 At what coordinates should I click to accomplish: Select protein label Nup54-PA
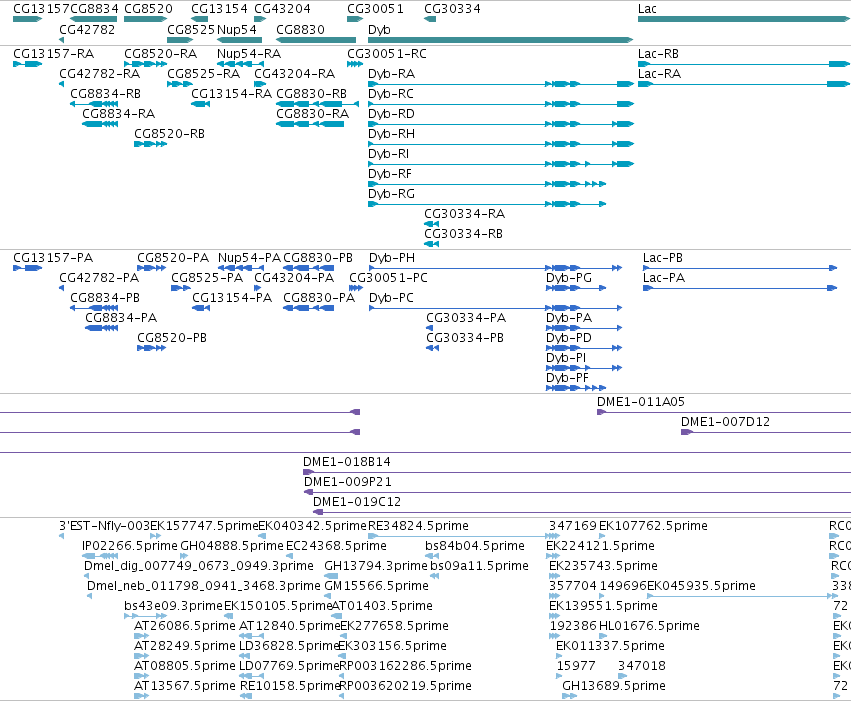249,258
